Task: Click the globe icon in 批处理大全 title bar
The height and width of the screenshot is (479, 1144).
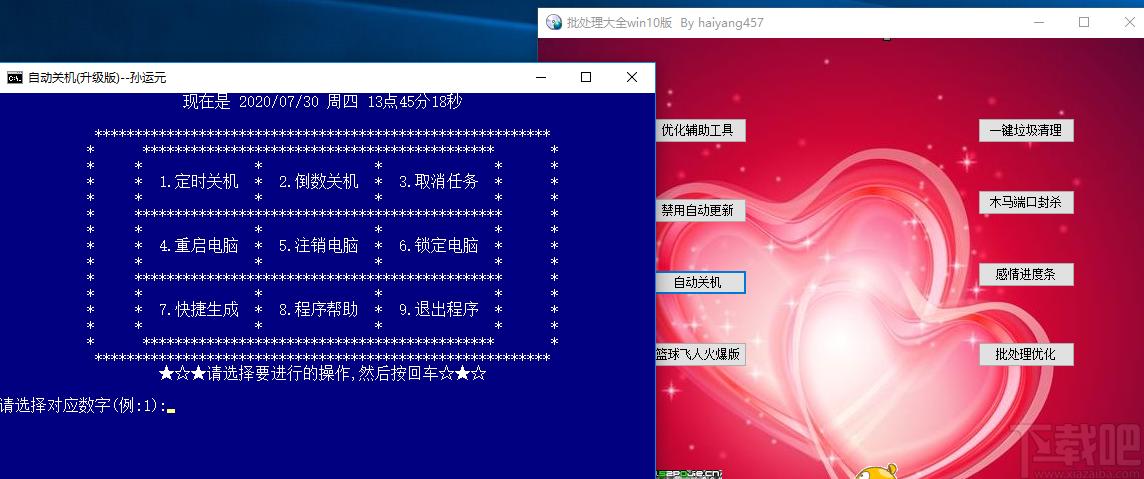Action: point(554,23)
